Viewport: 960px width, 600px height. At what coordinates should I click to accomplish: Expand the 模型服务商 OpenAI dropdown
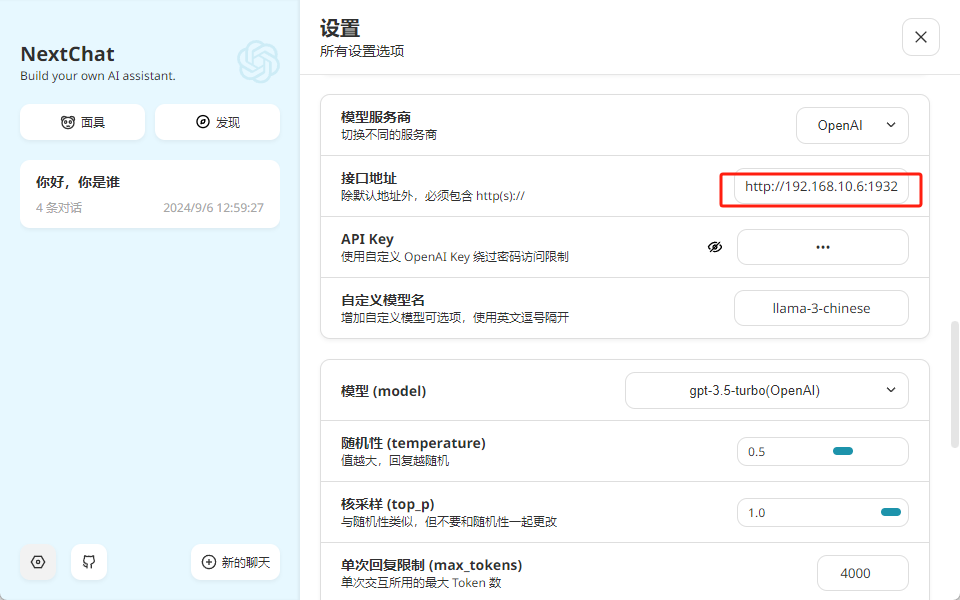click(852, 126)
